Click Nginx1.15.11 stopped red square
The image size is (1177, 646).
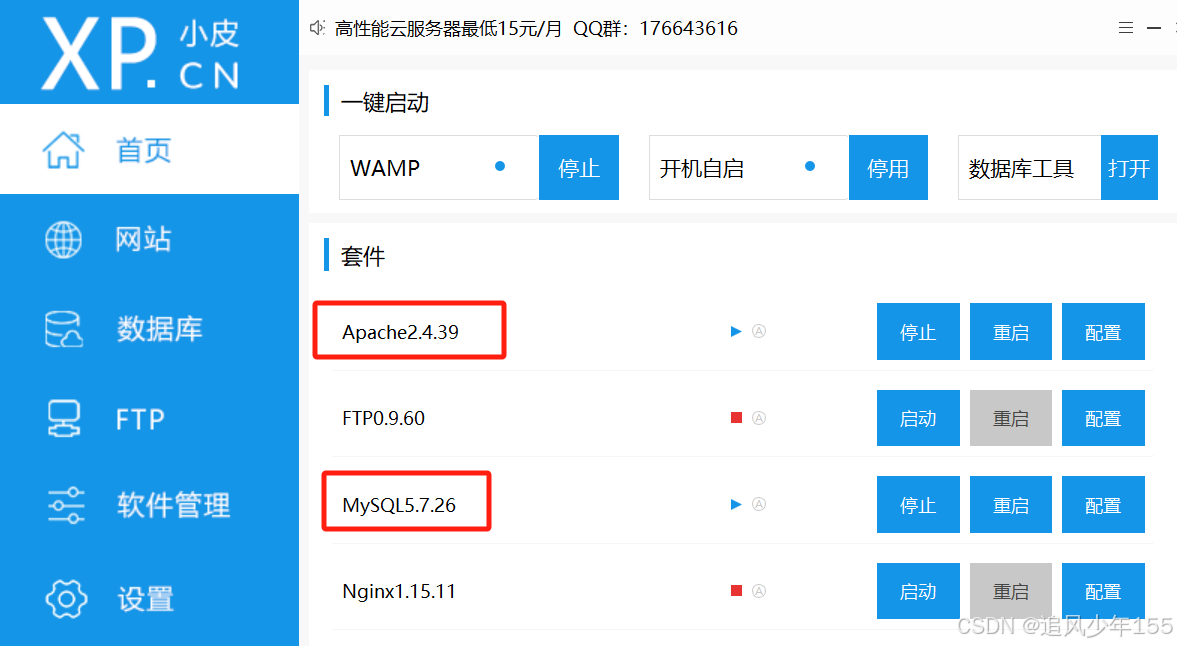tap(736, 591)
